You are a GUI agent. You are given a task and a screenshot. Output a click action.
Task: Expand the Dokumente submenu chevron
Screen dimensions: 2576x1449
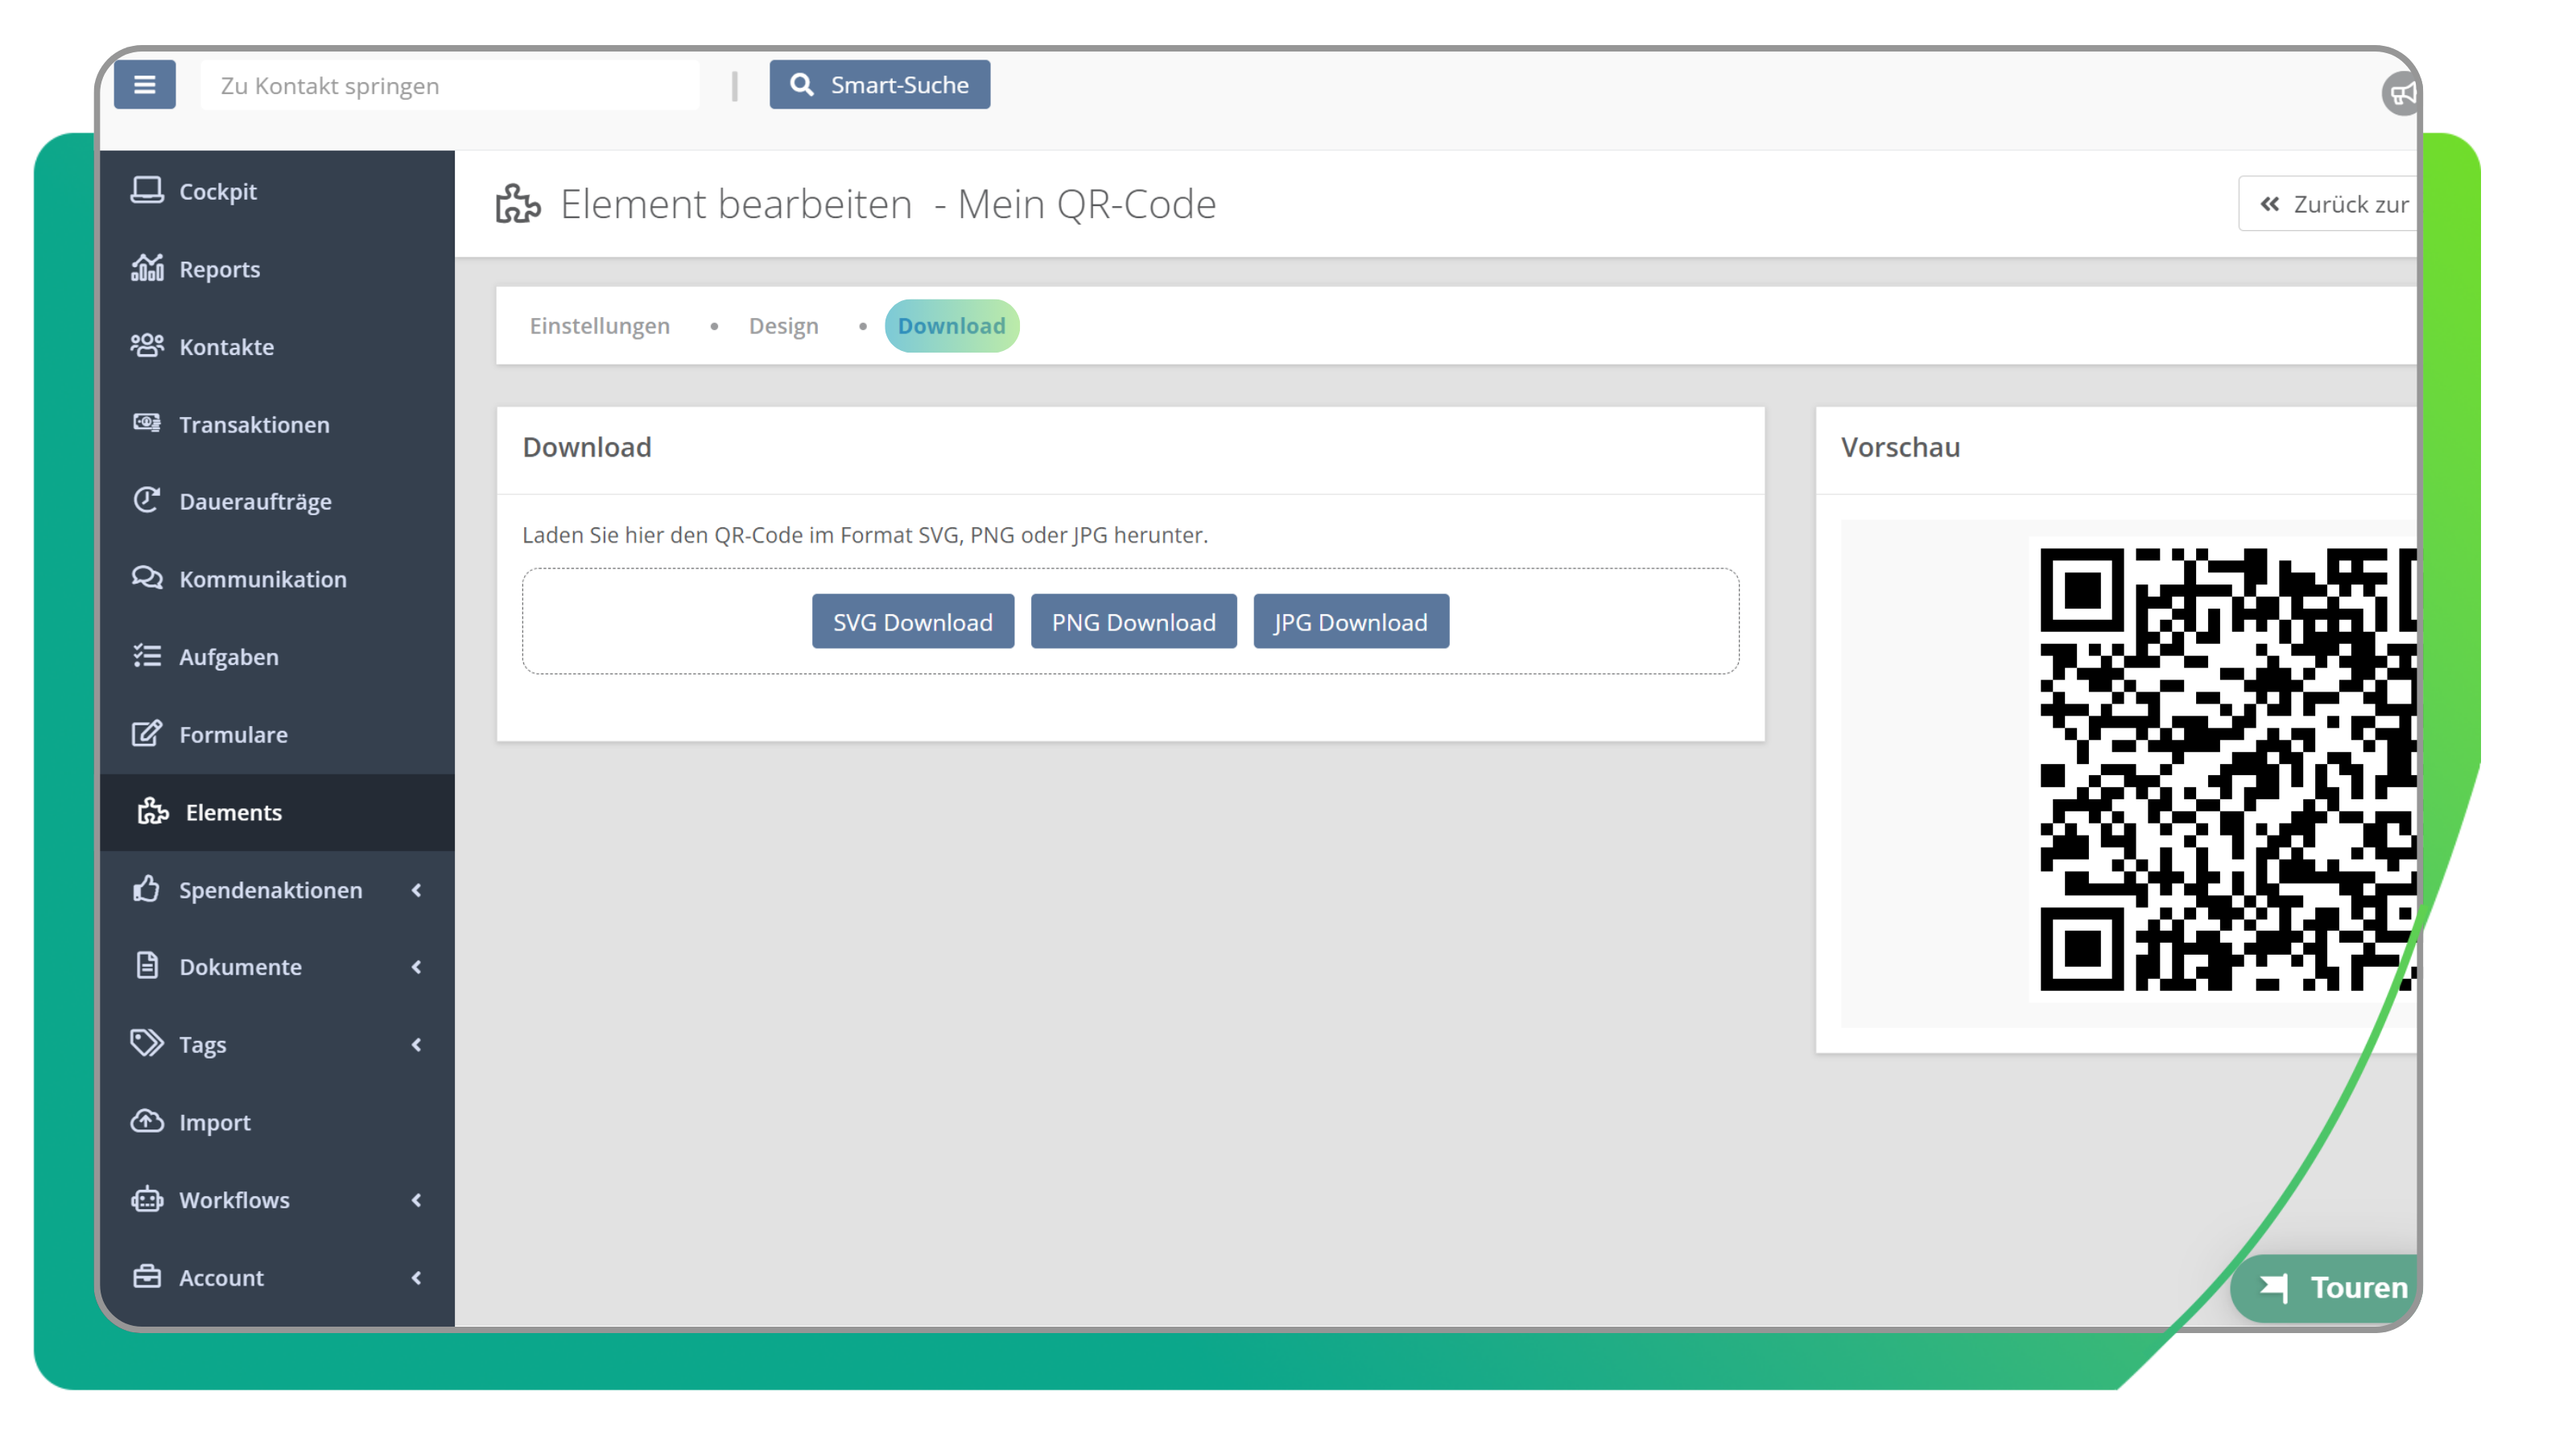416,967
